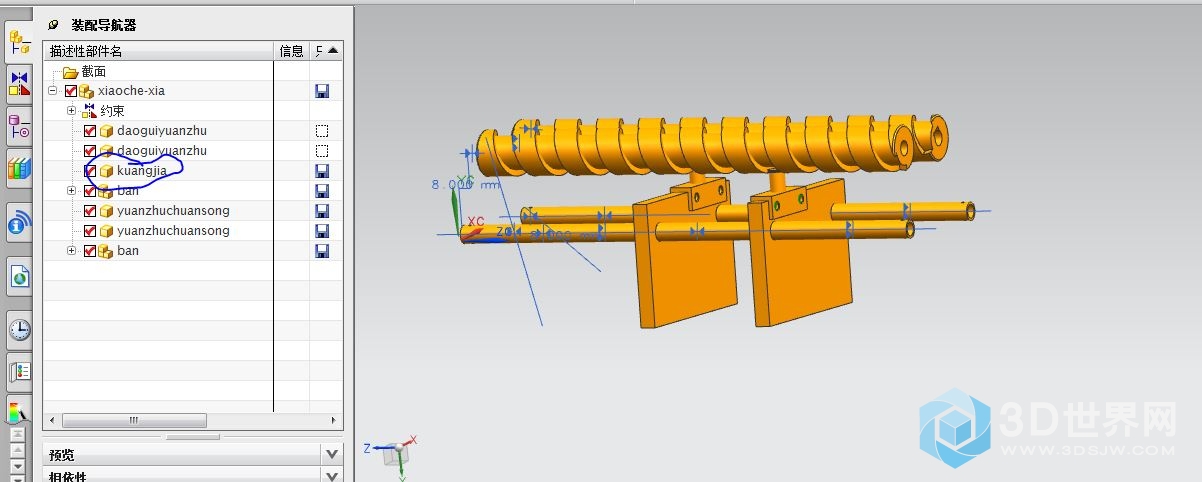Click save-status icon in second yuanzhuchuansong row
The image size is (1202, 482).
tap(322, 231)
